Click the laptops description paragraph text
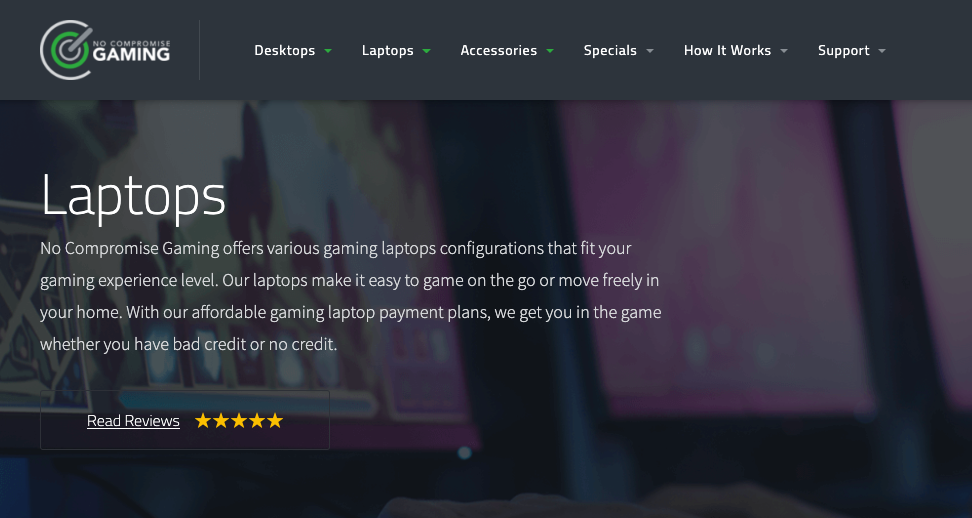972x518 pixels. (351, 296)
